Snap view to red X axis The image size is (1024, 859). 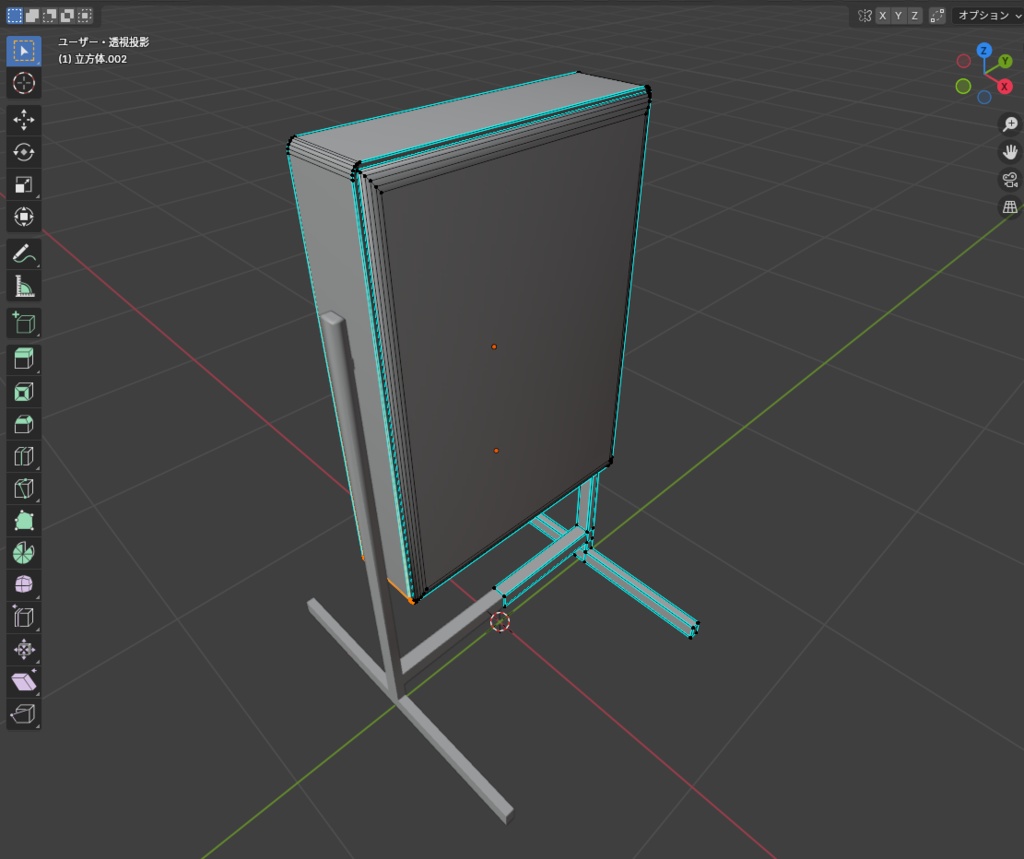point(1004,86)
